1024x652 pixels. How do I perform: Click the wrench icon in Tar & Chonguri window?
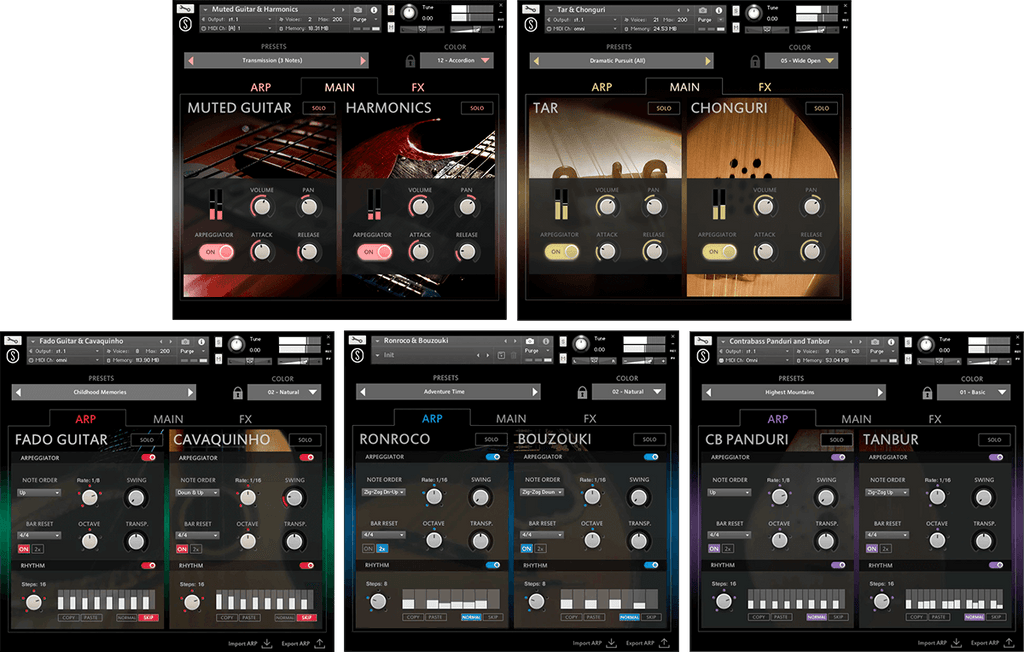click(x=530, y=9)
